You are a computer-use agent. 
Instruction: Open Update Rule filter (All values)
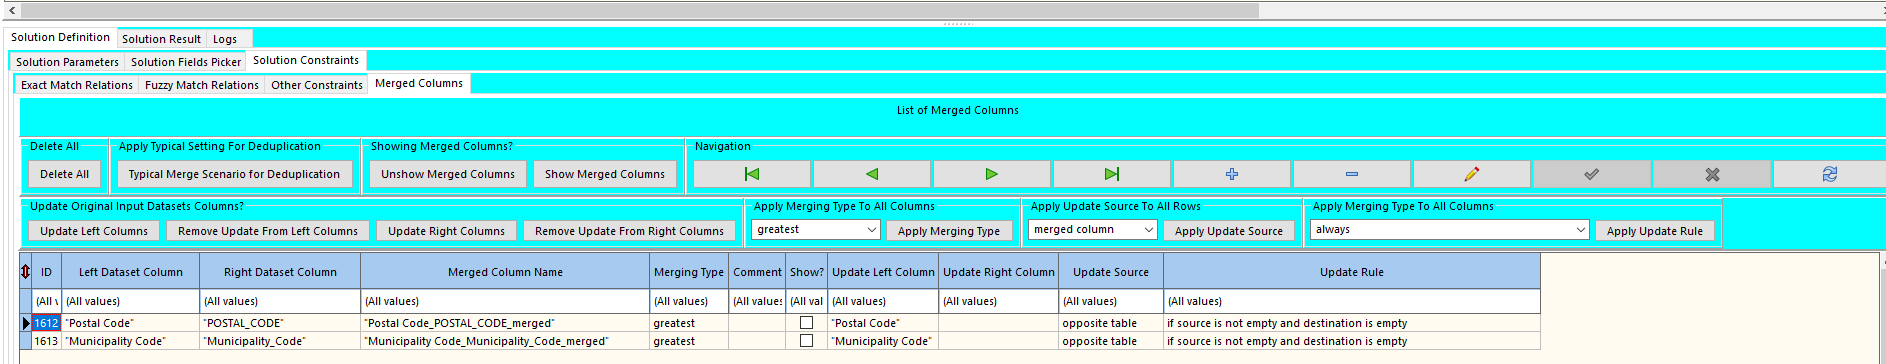pyautogui.click(x=1352, y=301)
